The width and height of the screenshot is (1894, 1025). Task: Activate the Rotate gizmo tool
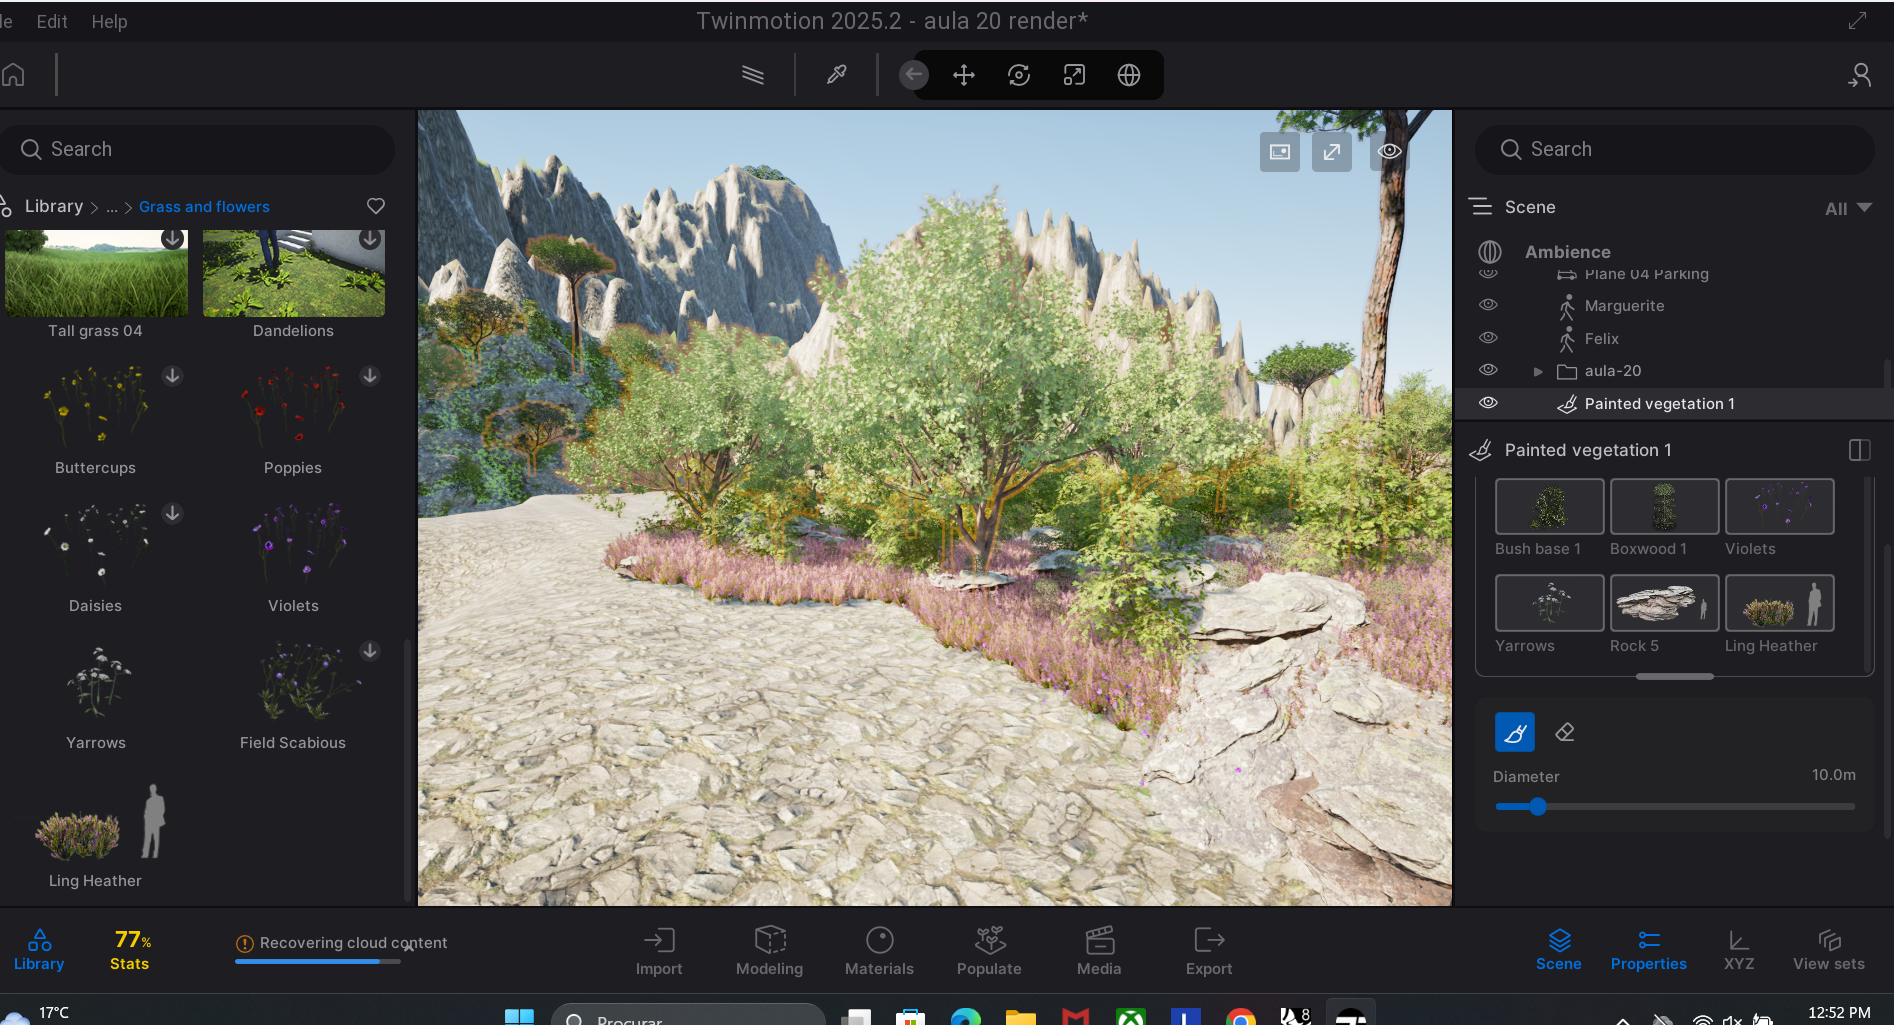[1019, 75]
